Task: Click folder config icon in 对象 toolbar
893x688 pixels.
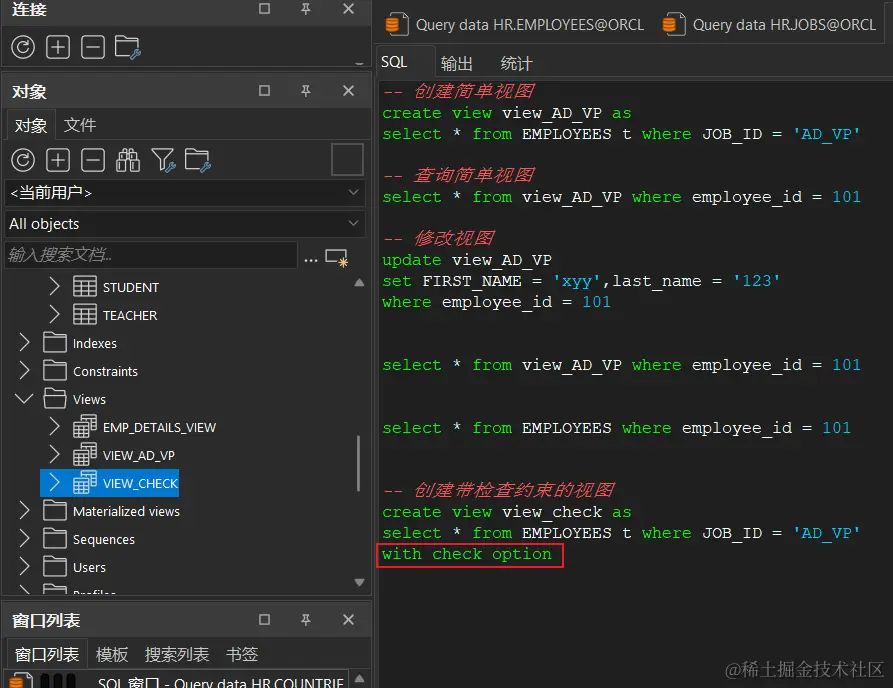Action: coord(198,160)
